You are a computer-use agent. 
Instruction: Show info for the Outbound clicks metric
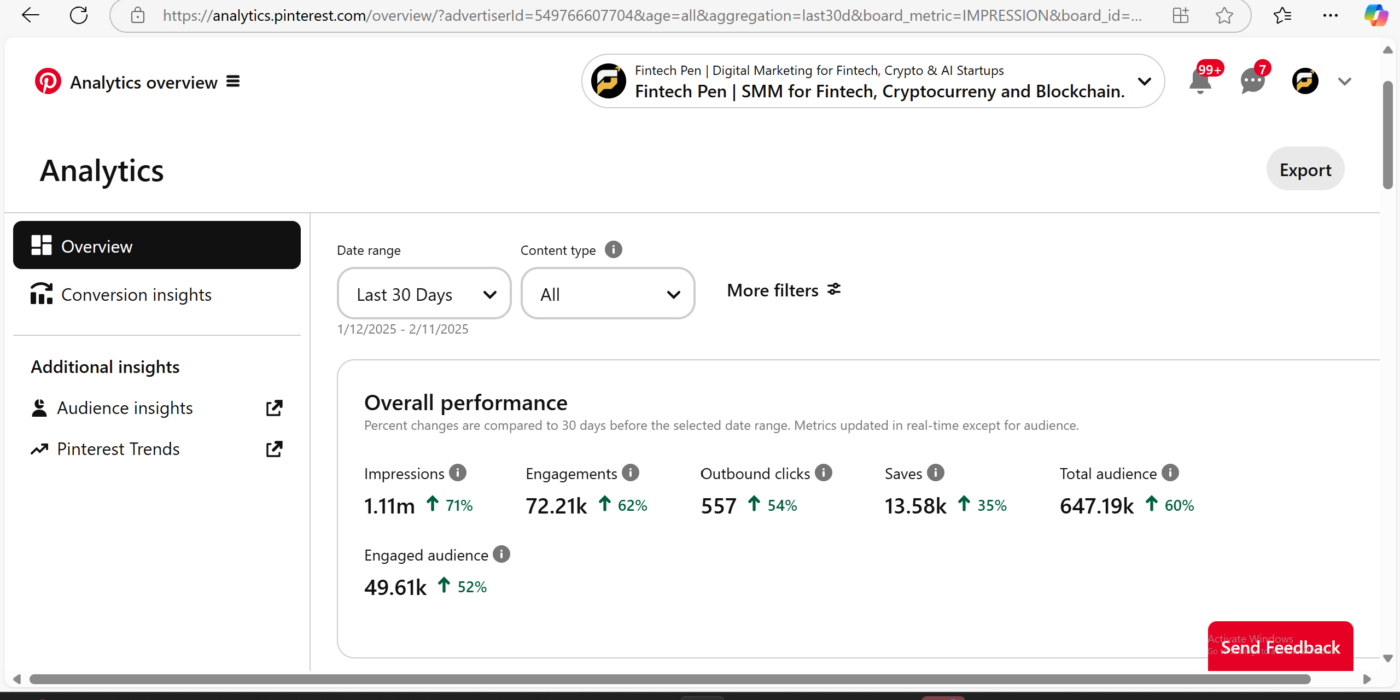tap(823, 473)
